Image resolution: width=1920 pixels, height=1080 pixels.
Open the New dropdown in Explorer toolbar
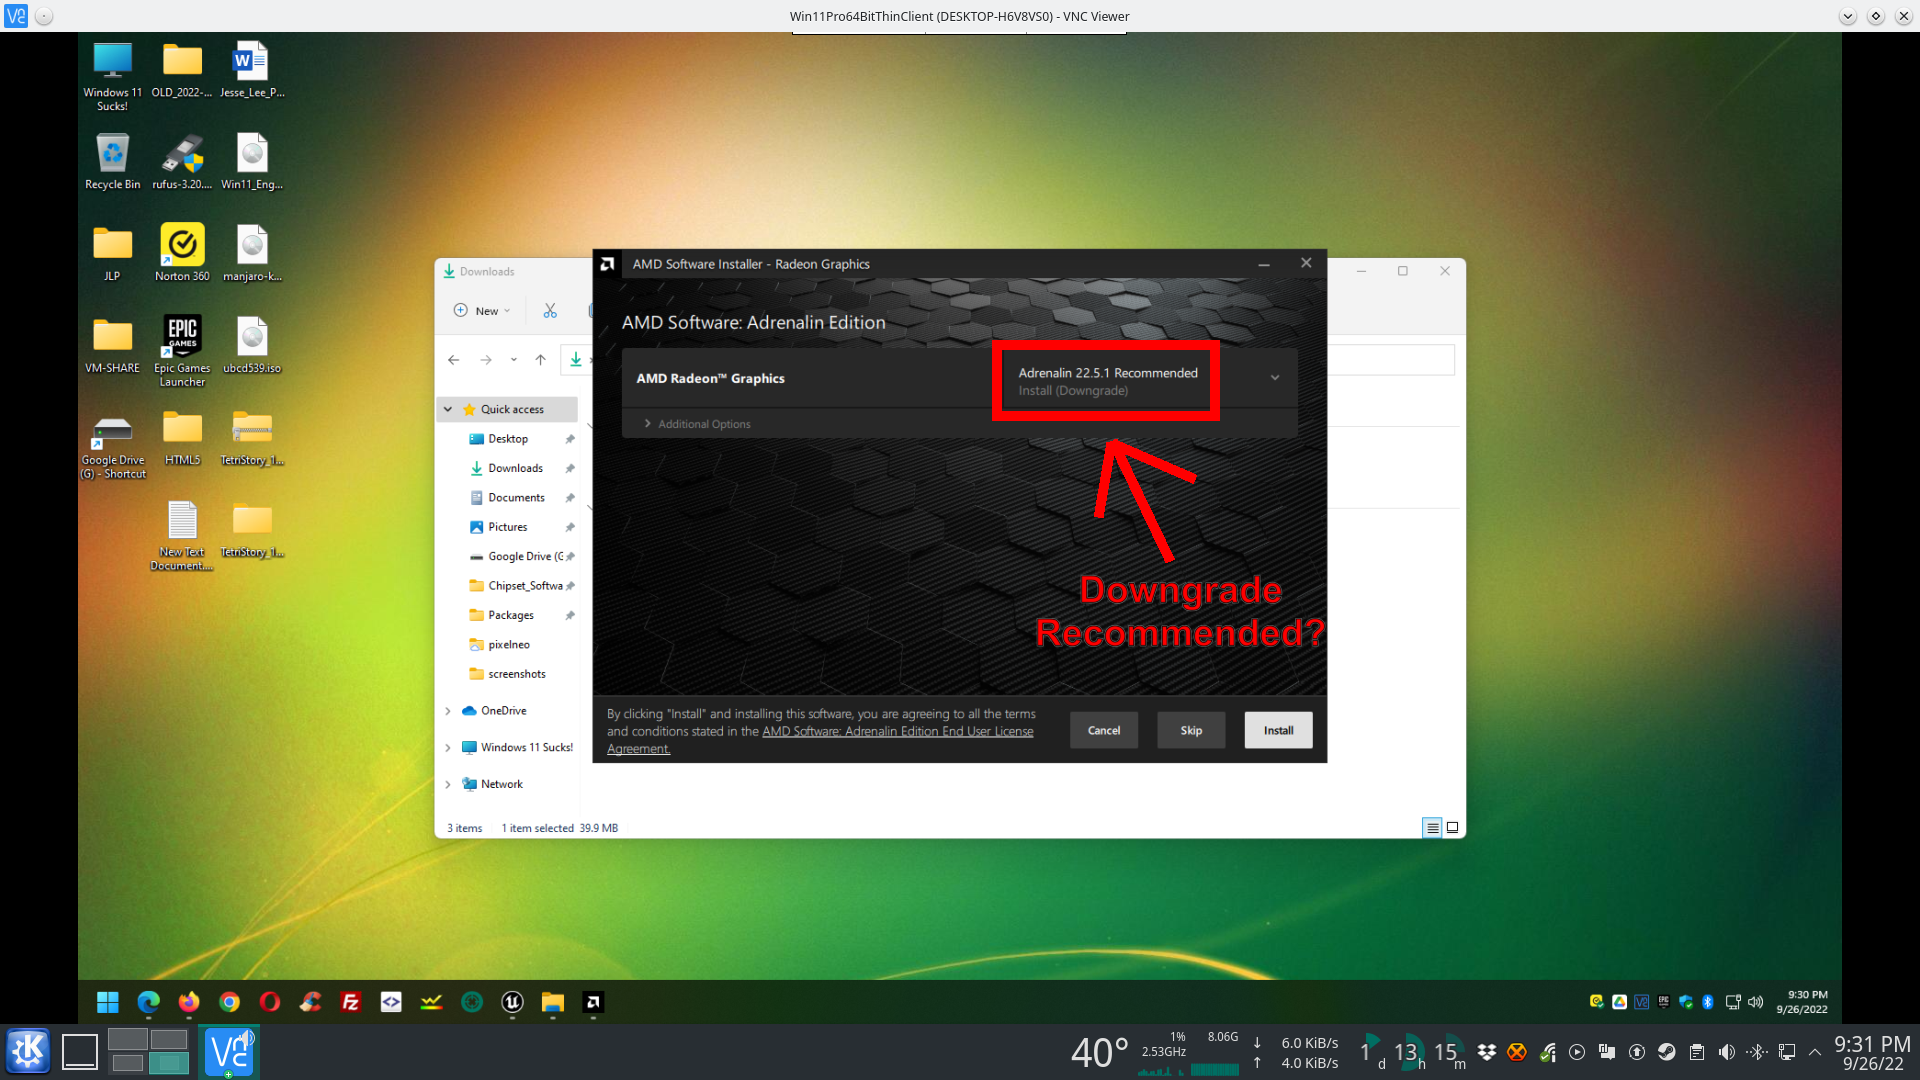(x=483, y=311)
